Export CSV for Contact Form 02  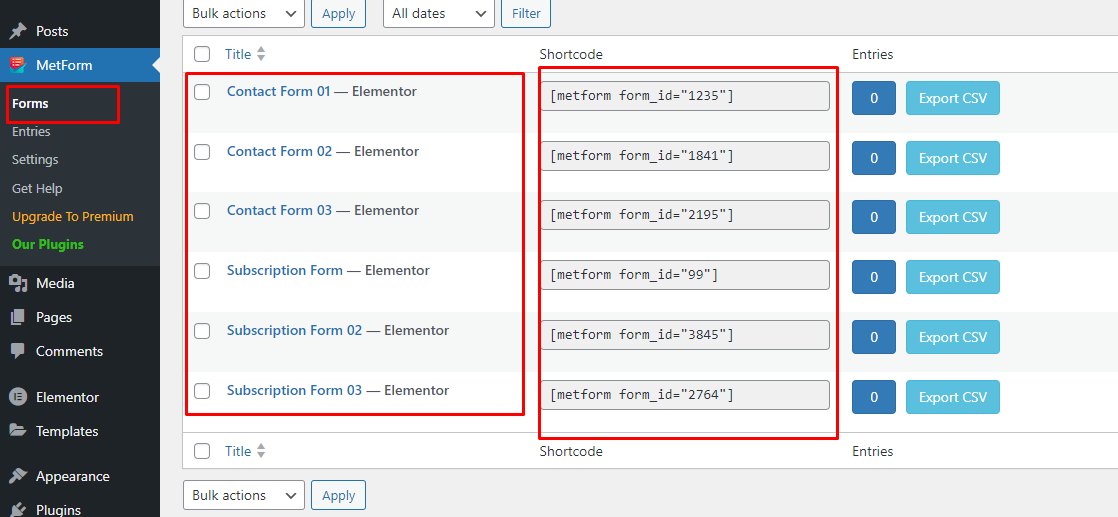pos(953,158)
